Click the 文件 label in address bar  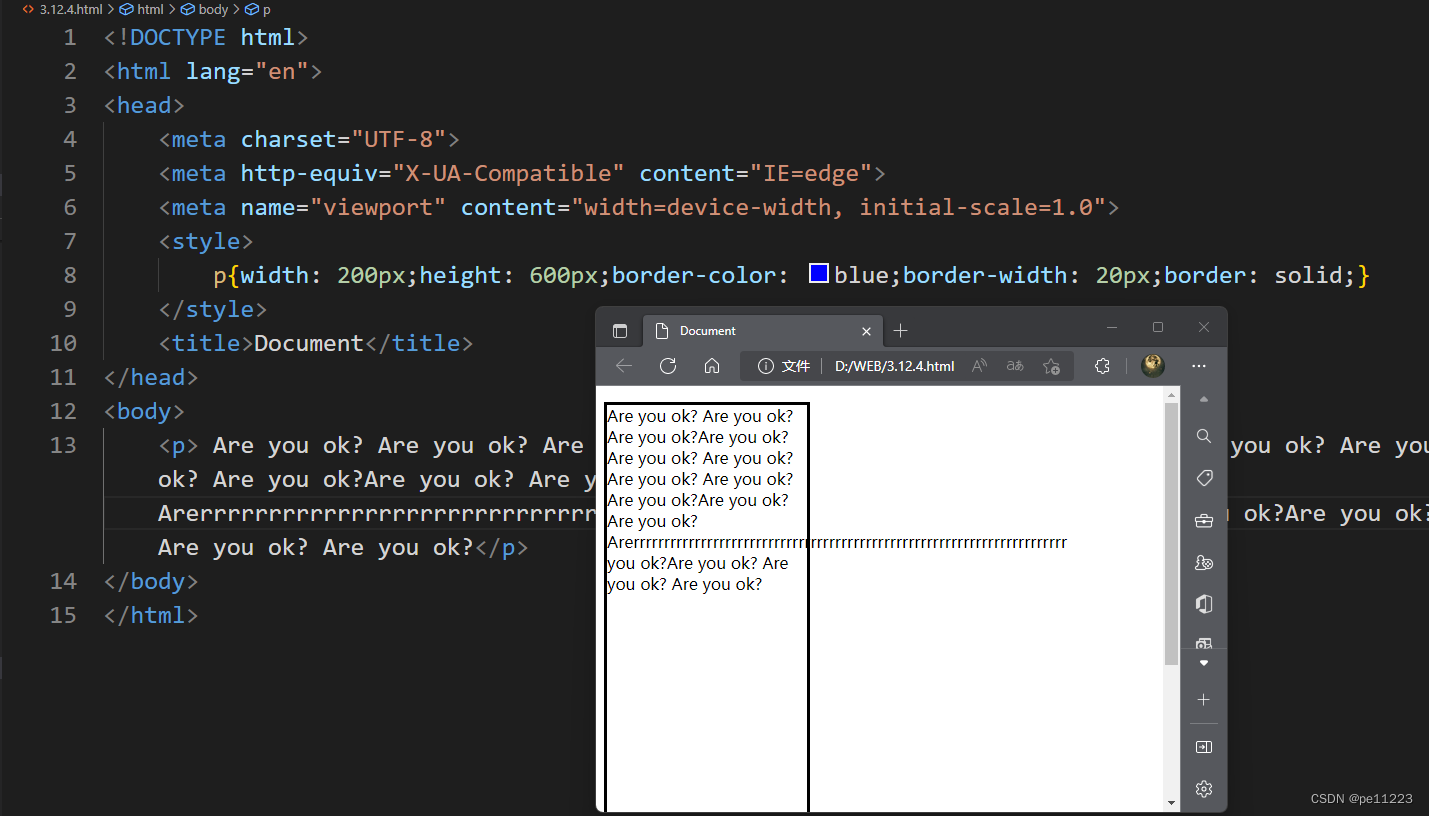tap(796, 366)
